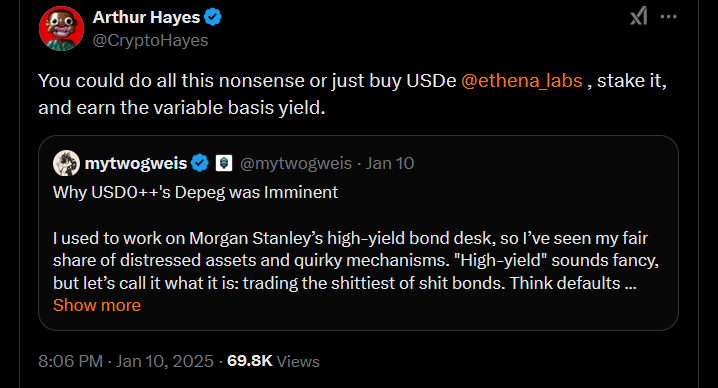Image resolution: width=718 pixels, height=388 pixels.
Task: Click the Jan 10 quoted tweet date
Action: point(390,163)
